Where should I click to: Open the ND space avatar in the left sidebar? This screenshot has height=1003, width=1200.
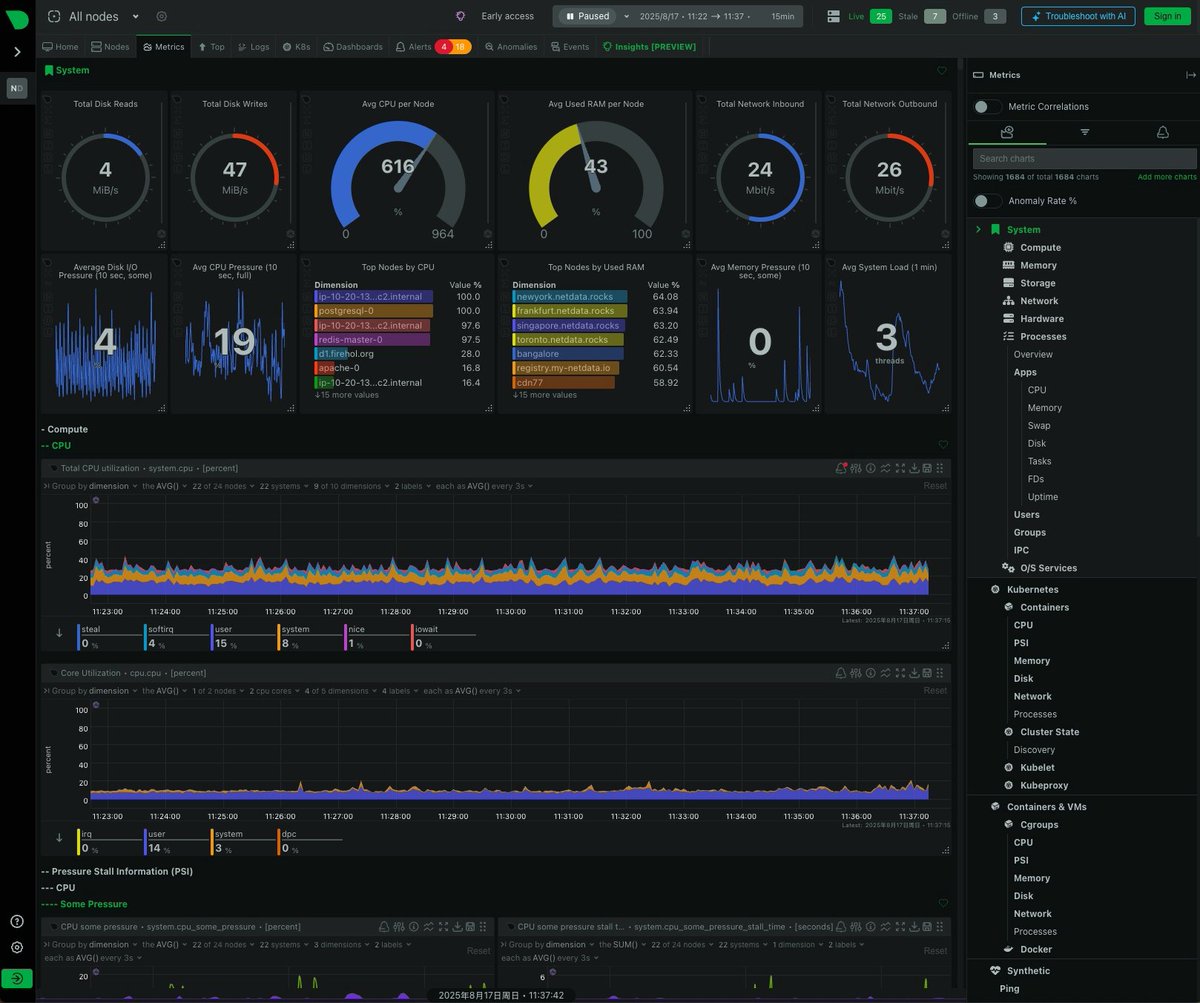tap(17, 89)
